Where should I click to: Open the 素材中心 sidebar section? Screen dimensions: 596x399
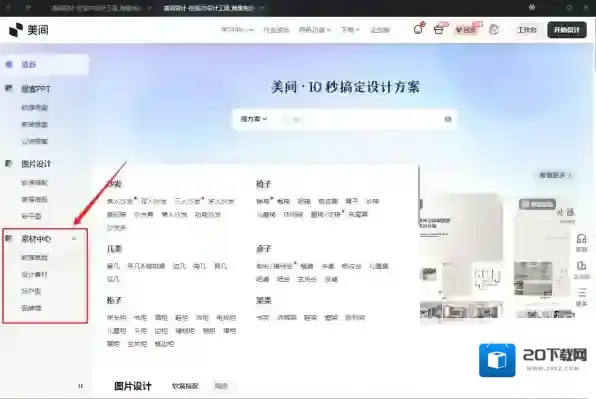[x=36, y=239]
